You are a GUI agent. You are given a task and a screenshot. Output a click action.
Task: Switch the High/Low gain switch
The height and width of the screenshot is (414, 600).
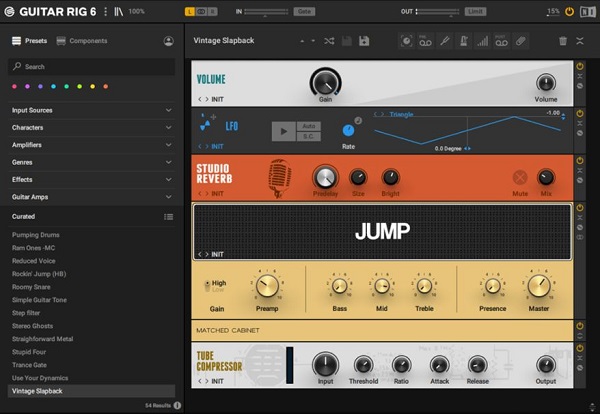[x=207, y=286]
